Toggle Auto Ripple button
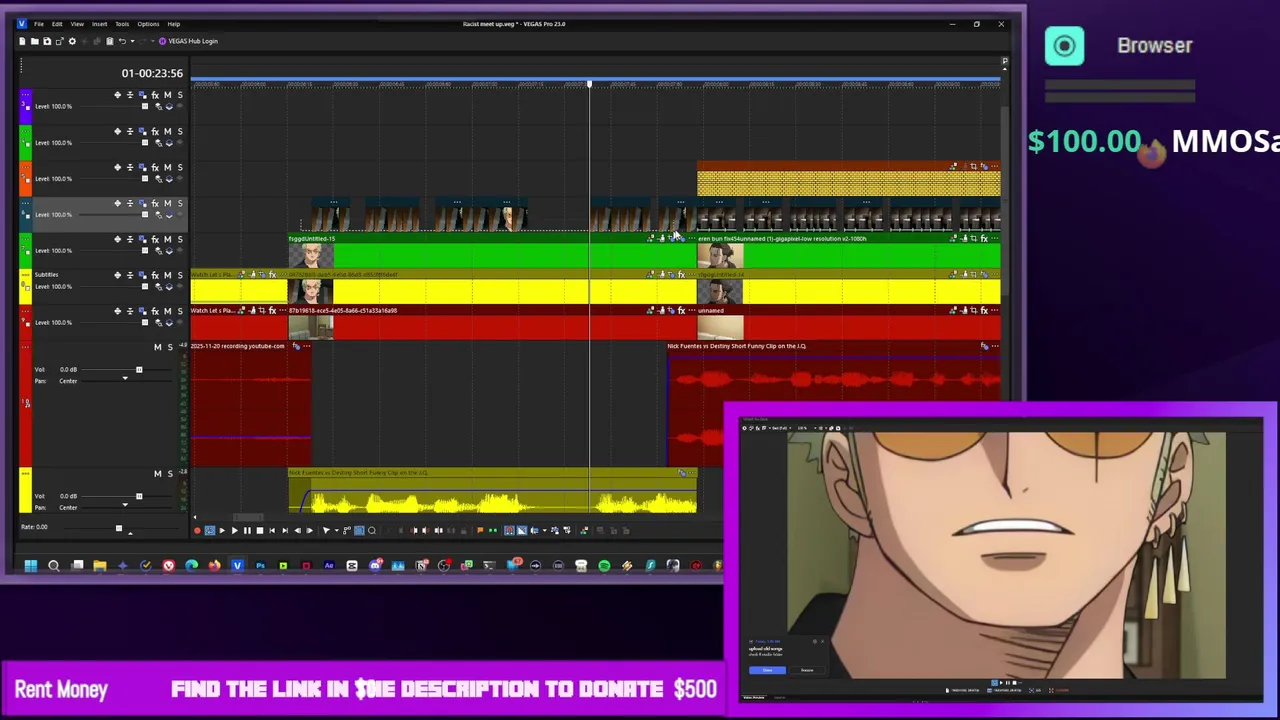This screenshot has width=1280, height=720. coord(535,531)
